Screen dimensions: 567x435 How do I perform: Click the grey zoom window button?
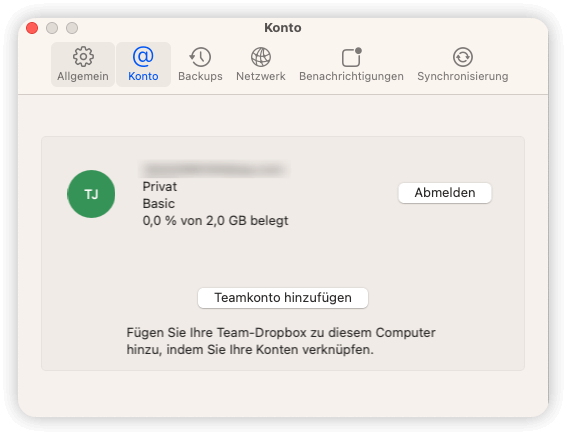[72, 28]
